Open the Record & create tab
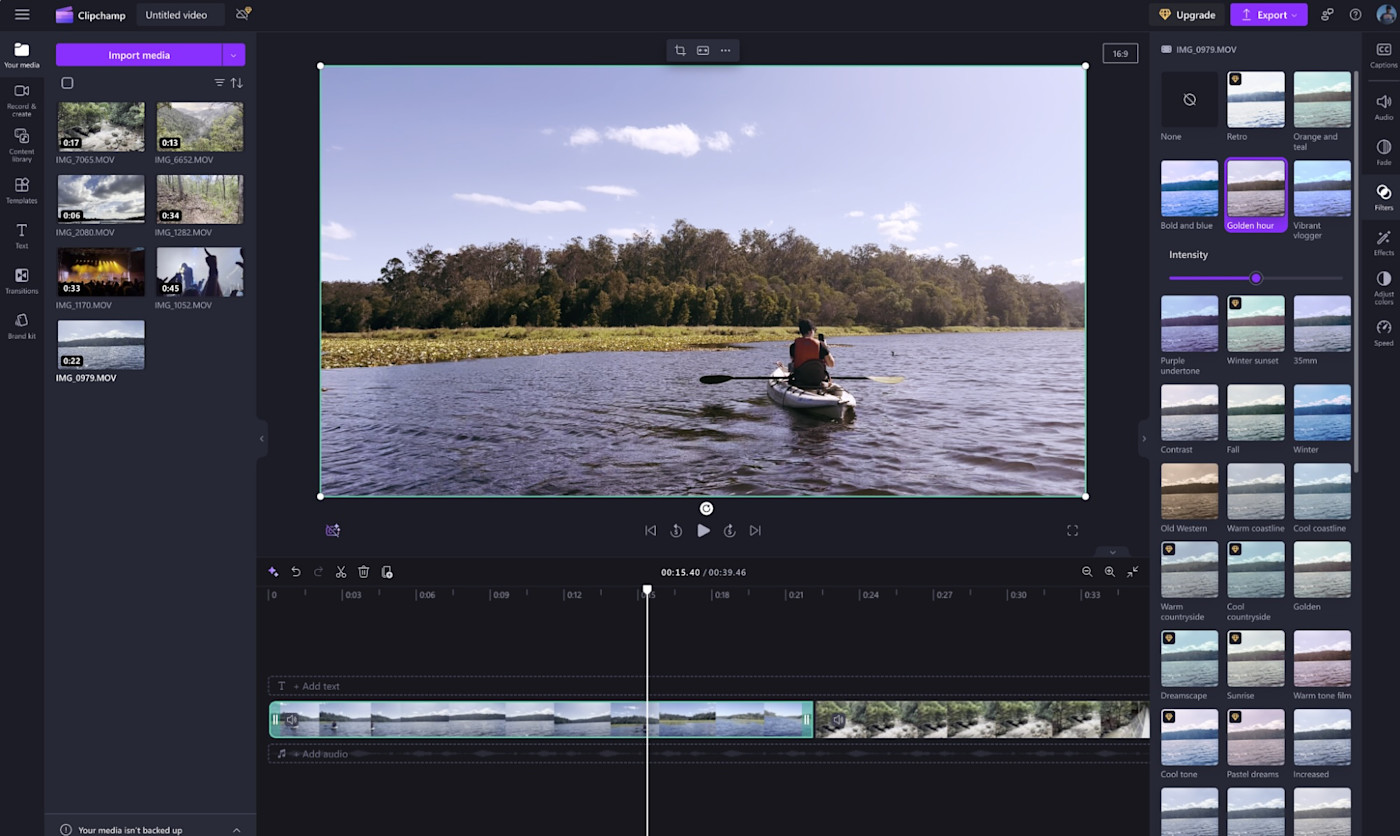The height and width of the screenshot is (836, 1400). 22,100
